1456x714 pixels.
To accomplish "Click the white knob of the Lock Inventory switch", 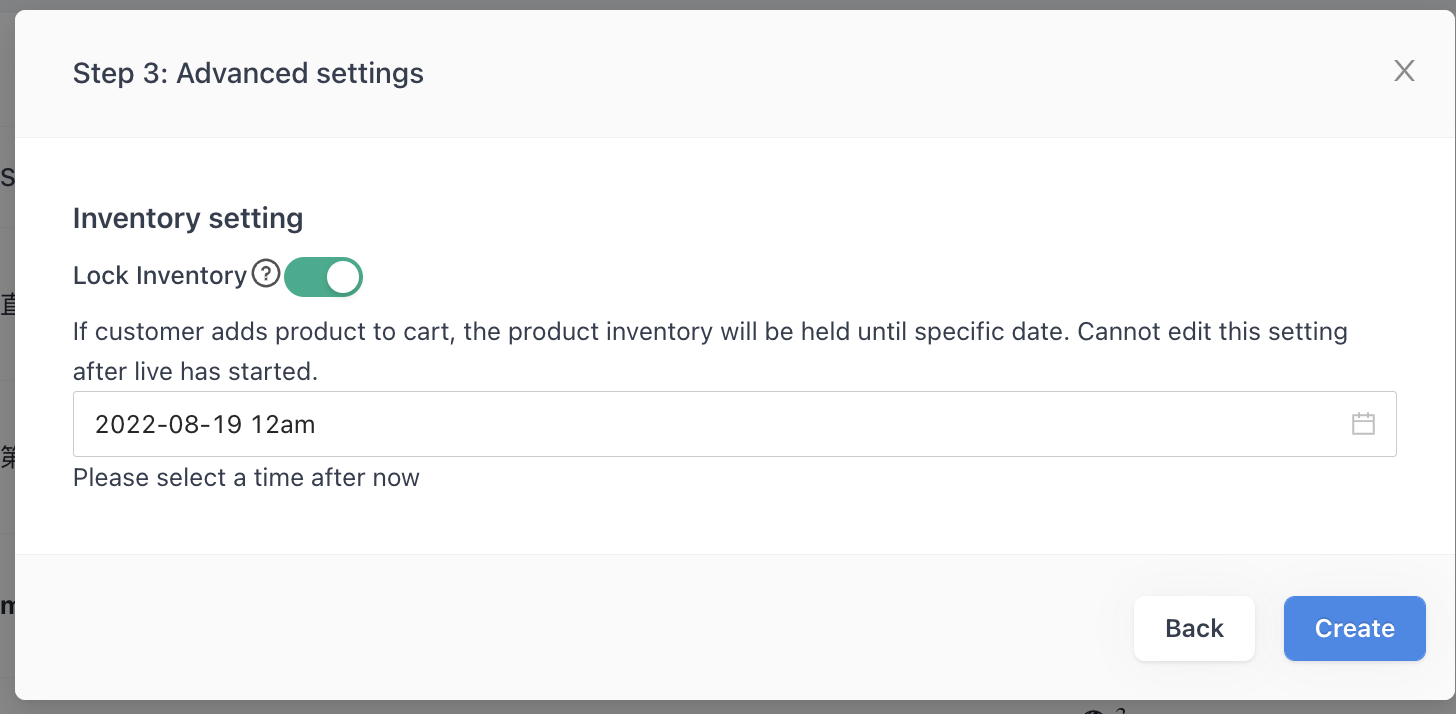I will click(342, 277).
